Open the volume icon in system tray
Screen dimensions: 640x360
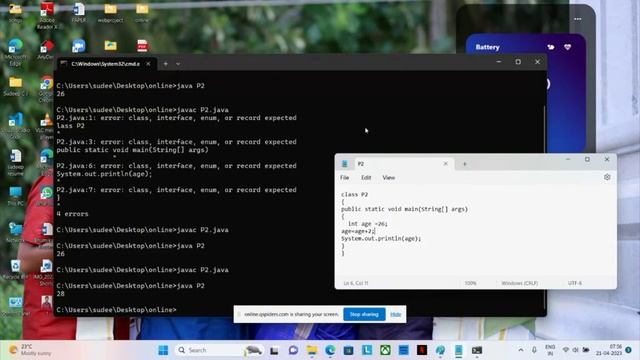click(576, 350)
